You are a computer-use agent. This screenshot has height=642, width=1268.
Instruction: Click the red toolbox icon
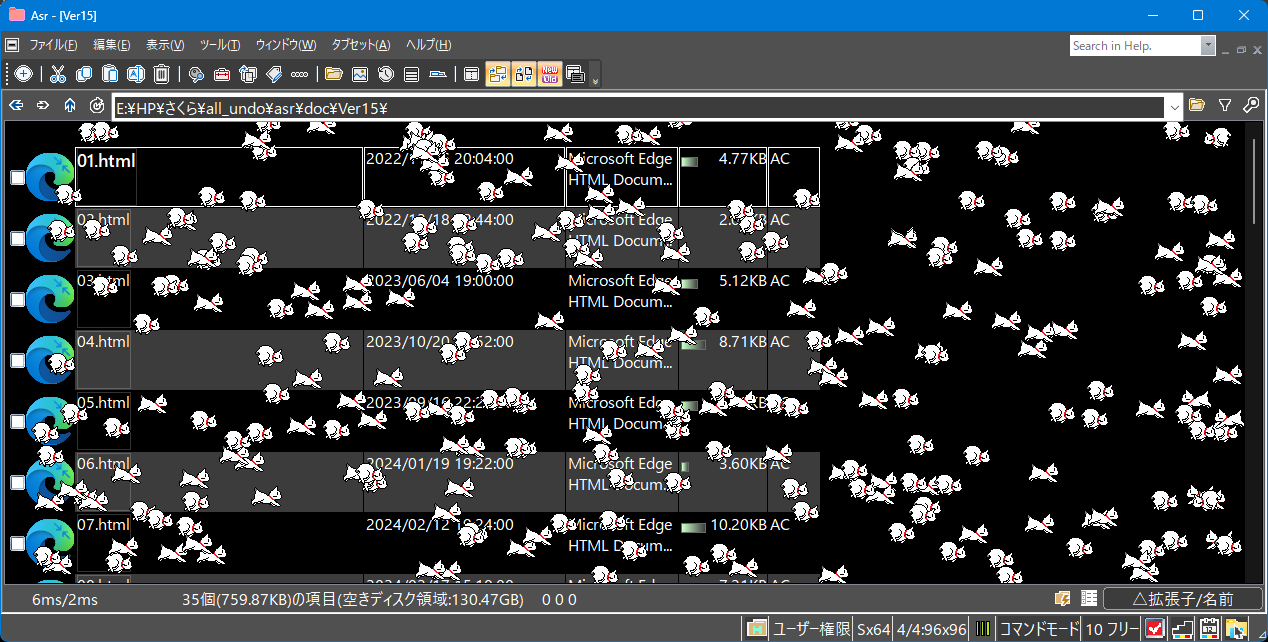pyautogui.click(x=222, y=74)
